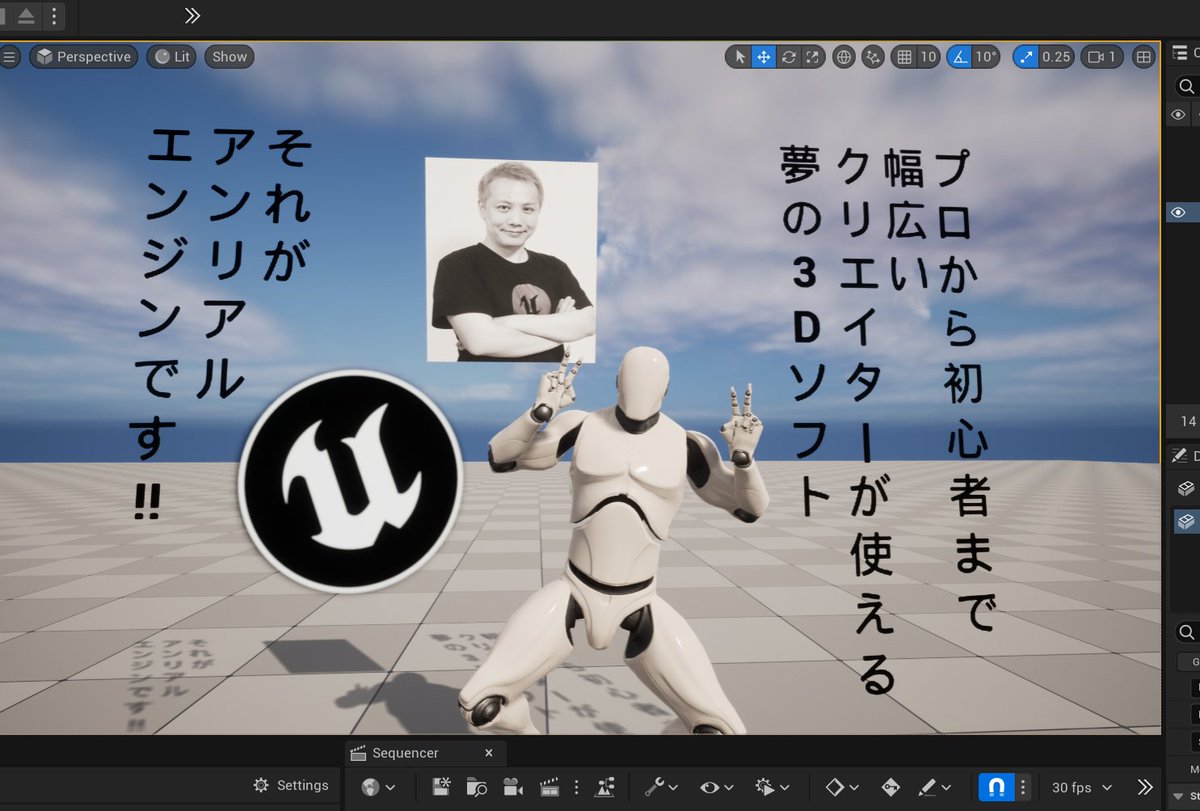Browse to sequence in Content Browser
This screenshot has width=1200, height=811.
point(476,787)
